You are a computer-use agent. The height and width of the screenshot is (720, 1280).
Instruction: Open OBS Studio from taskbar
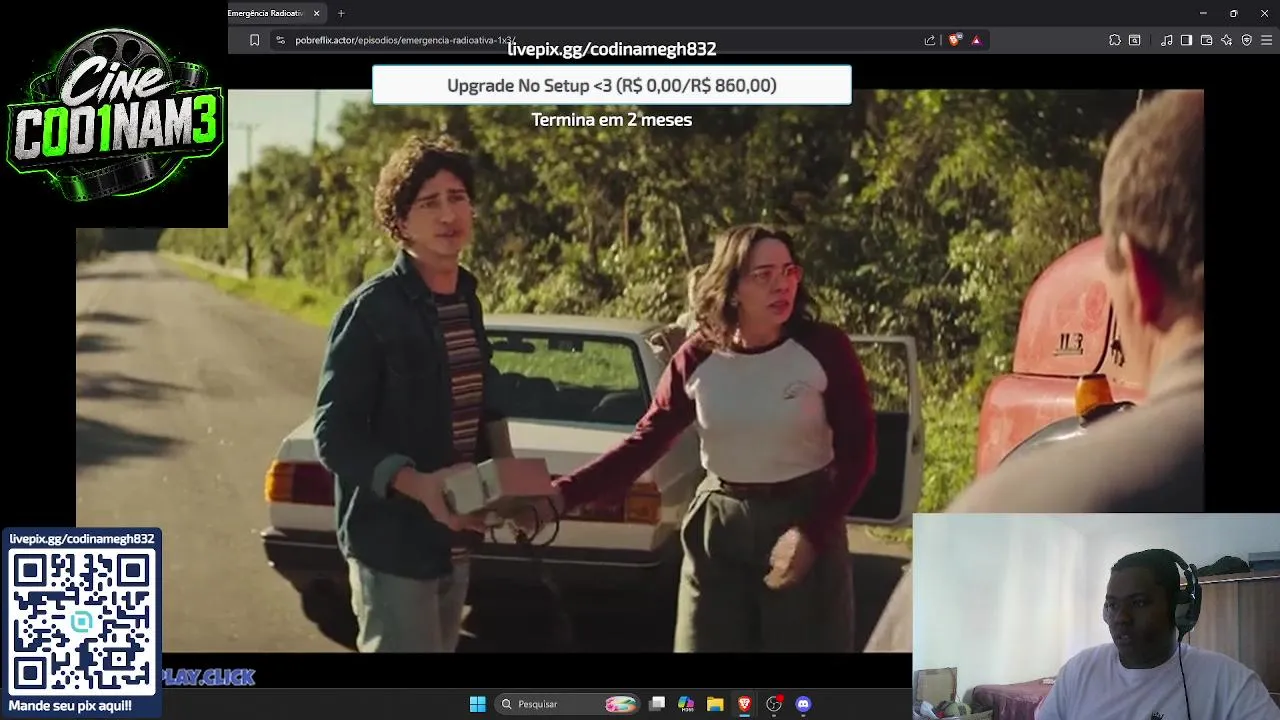point(774,704)
